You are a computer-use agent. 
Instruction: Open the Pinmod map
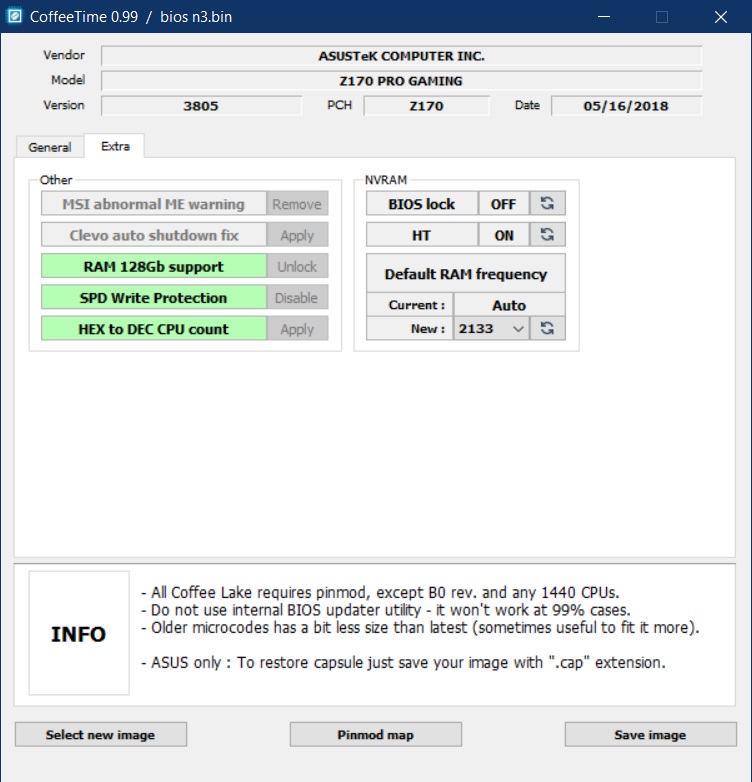376,734
